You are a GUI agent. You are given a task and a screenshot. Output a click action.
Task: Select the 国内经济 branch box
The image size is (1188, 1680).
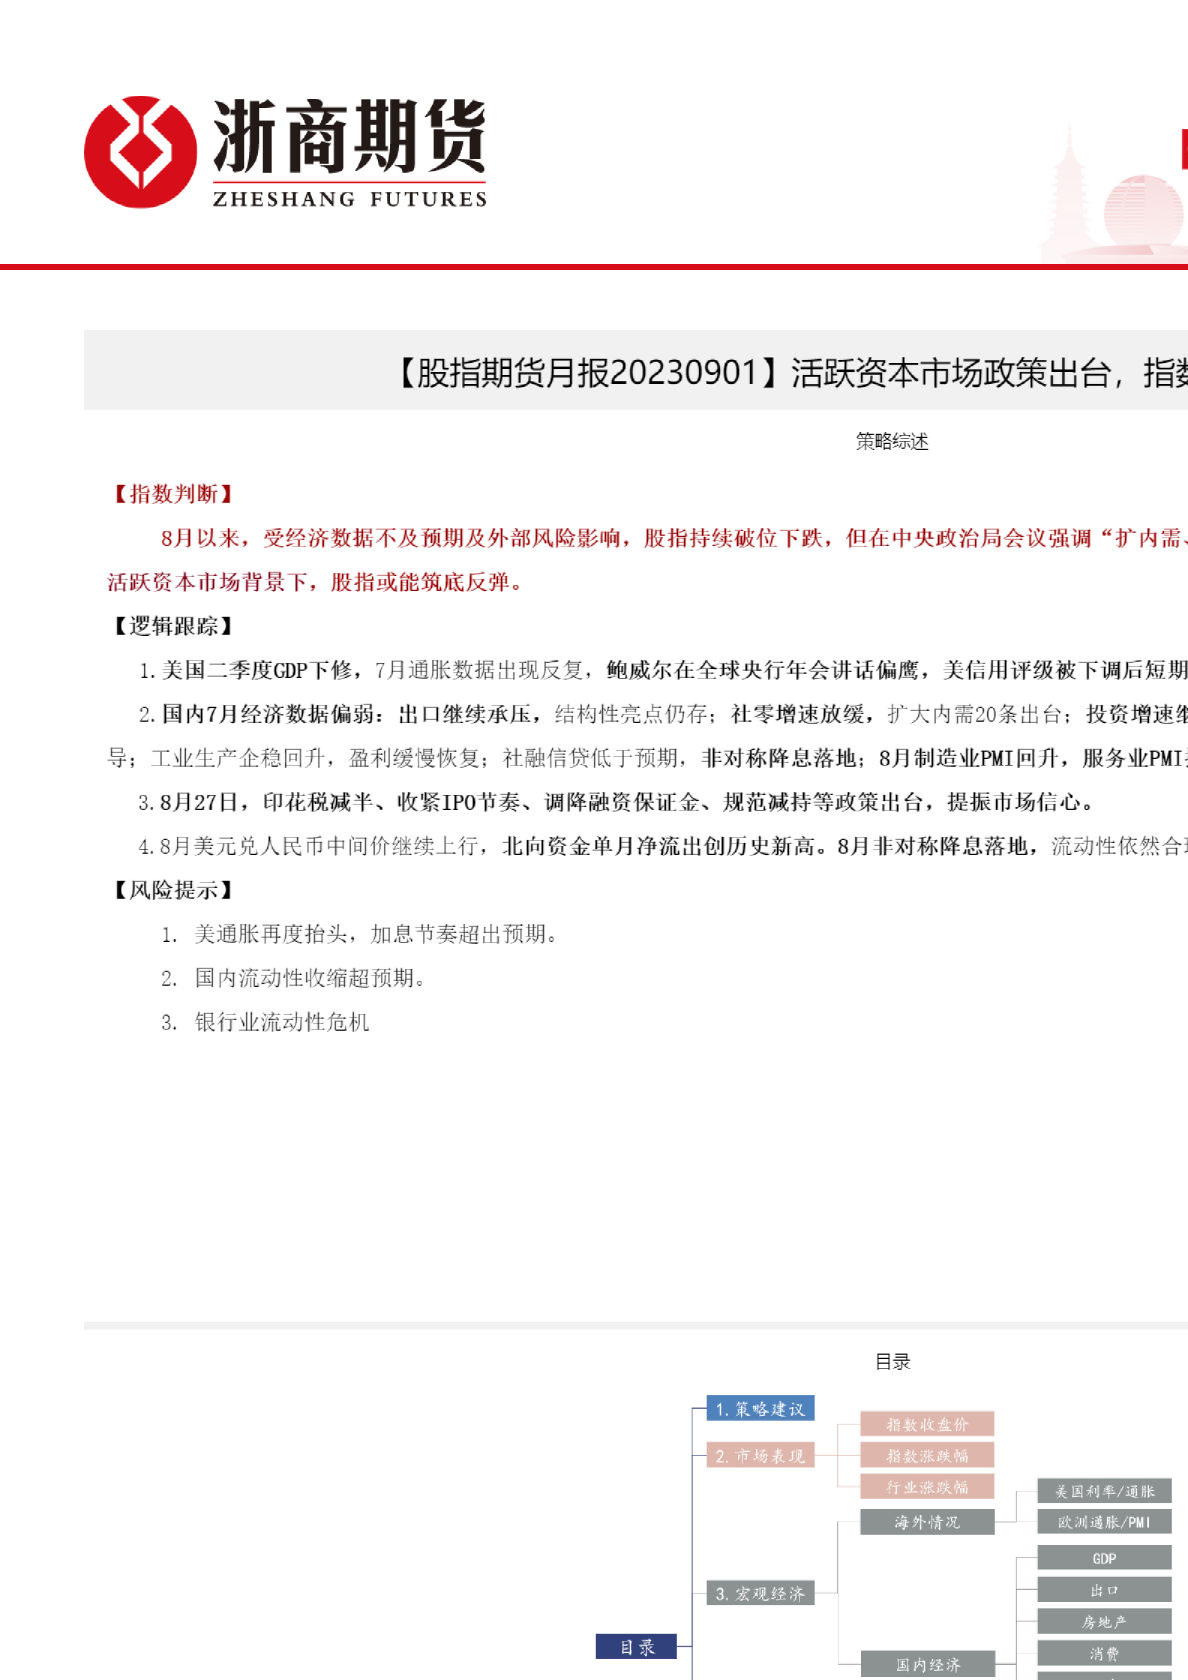coord(927,1664)
